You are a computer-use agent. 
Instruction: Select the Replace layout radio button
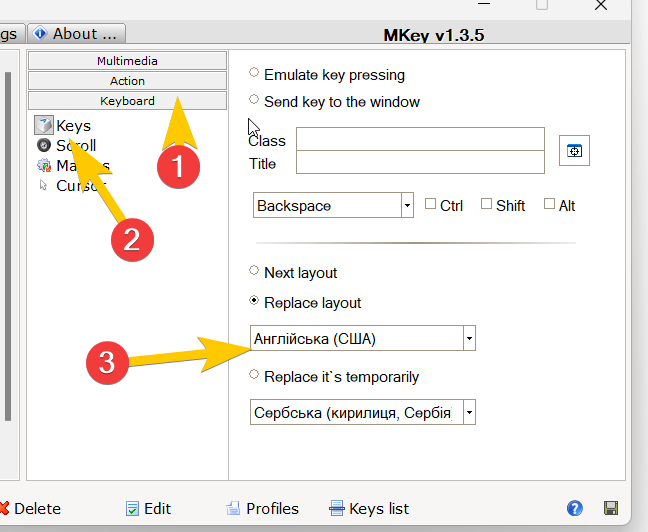point(254,301)
